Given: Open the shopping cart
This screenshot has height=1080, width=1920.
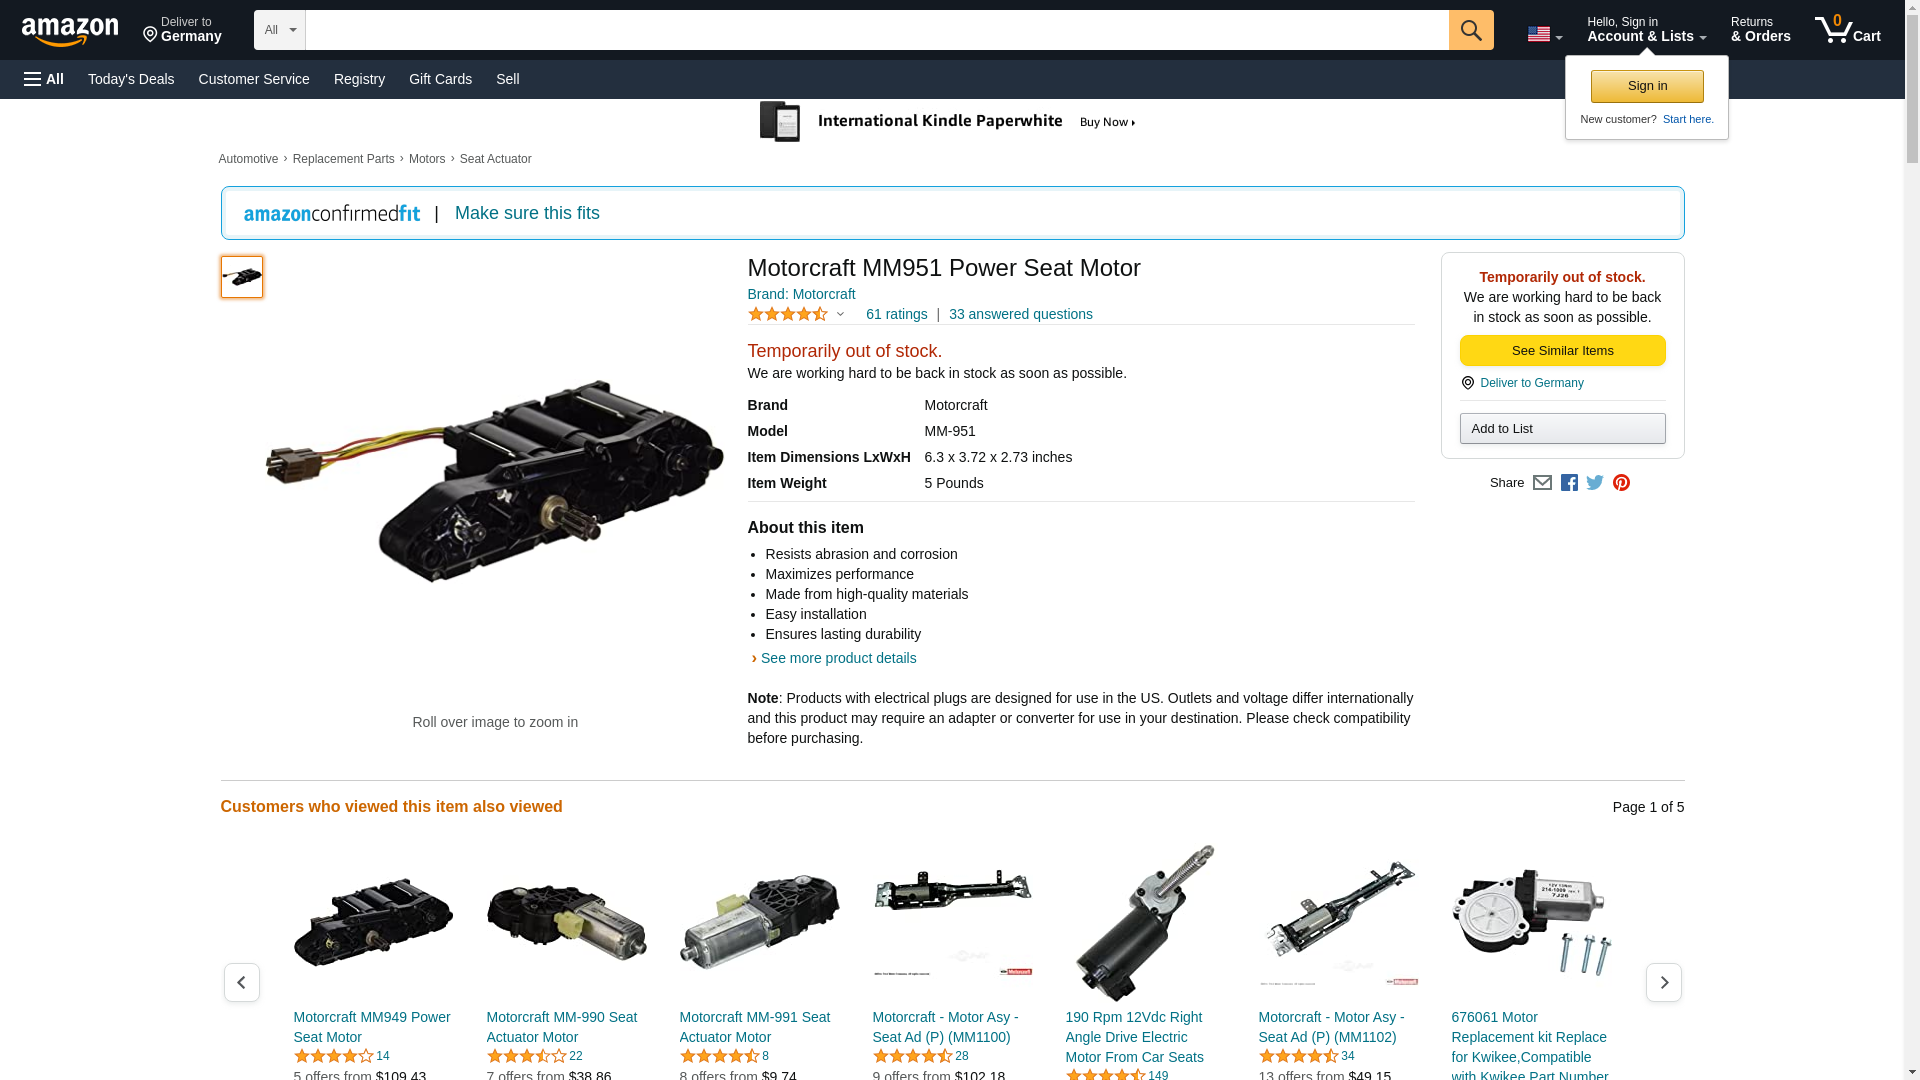Looking at the screenshot, I should tap(1848, 30).
